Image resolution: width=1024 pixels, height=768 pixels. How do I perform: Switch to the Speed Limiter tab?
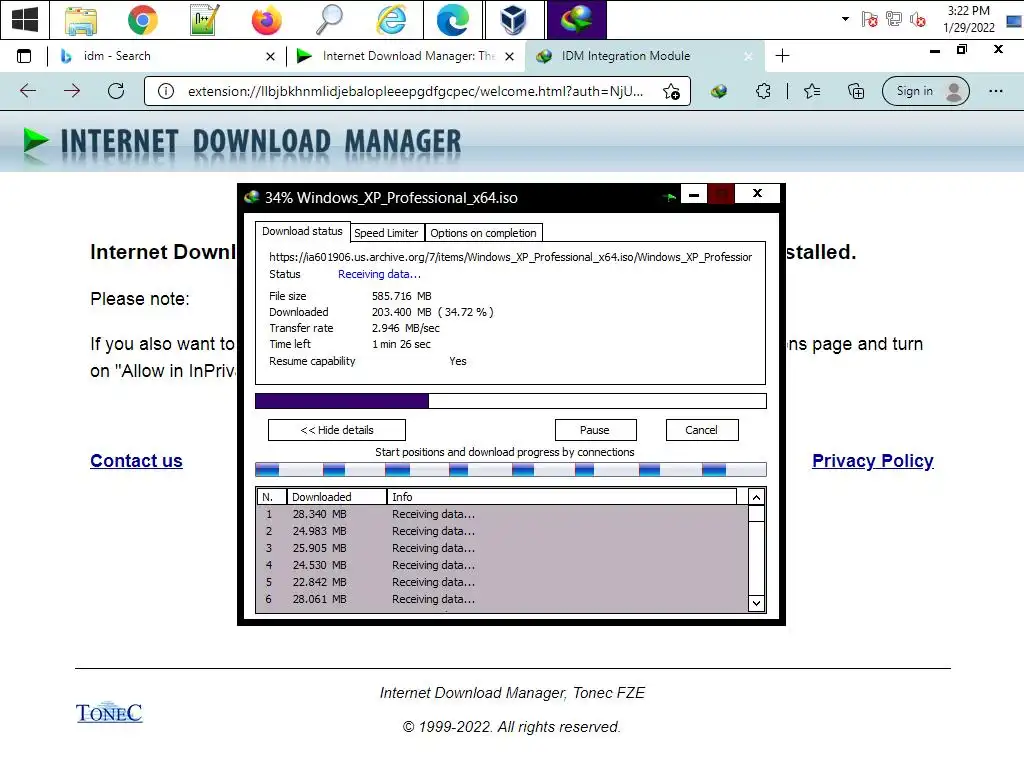pos(386,233)
